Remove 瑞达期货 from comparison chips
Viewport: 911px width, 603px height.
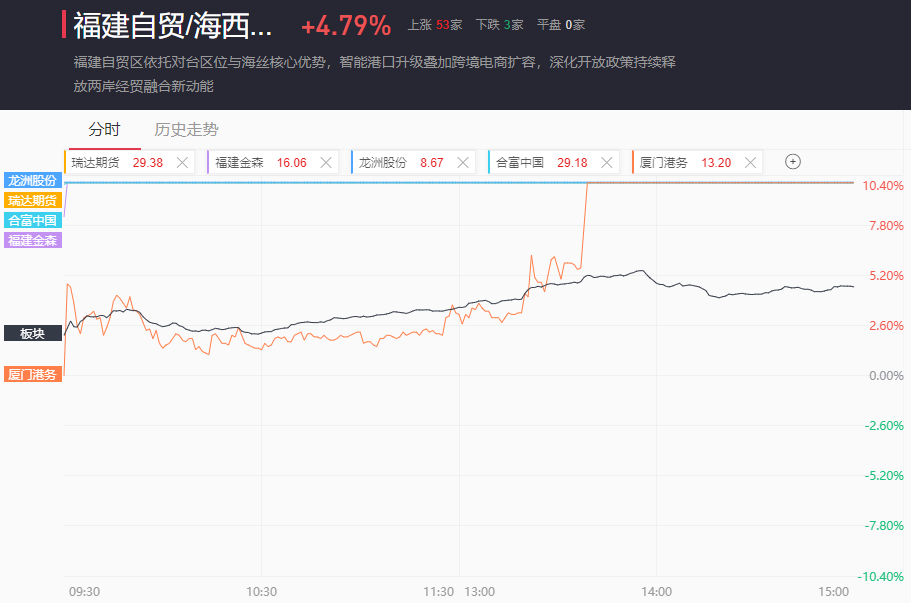point(182,162)
